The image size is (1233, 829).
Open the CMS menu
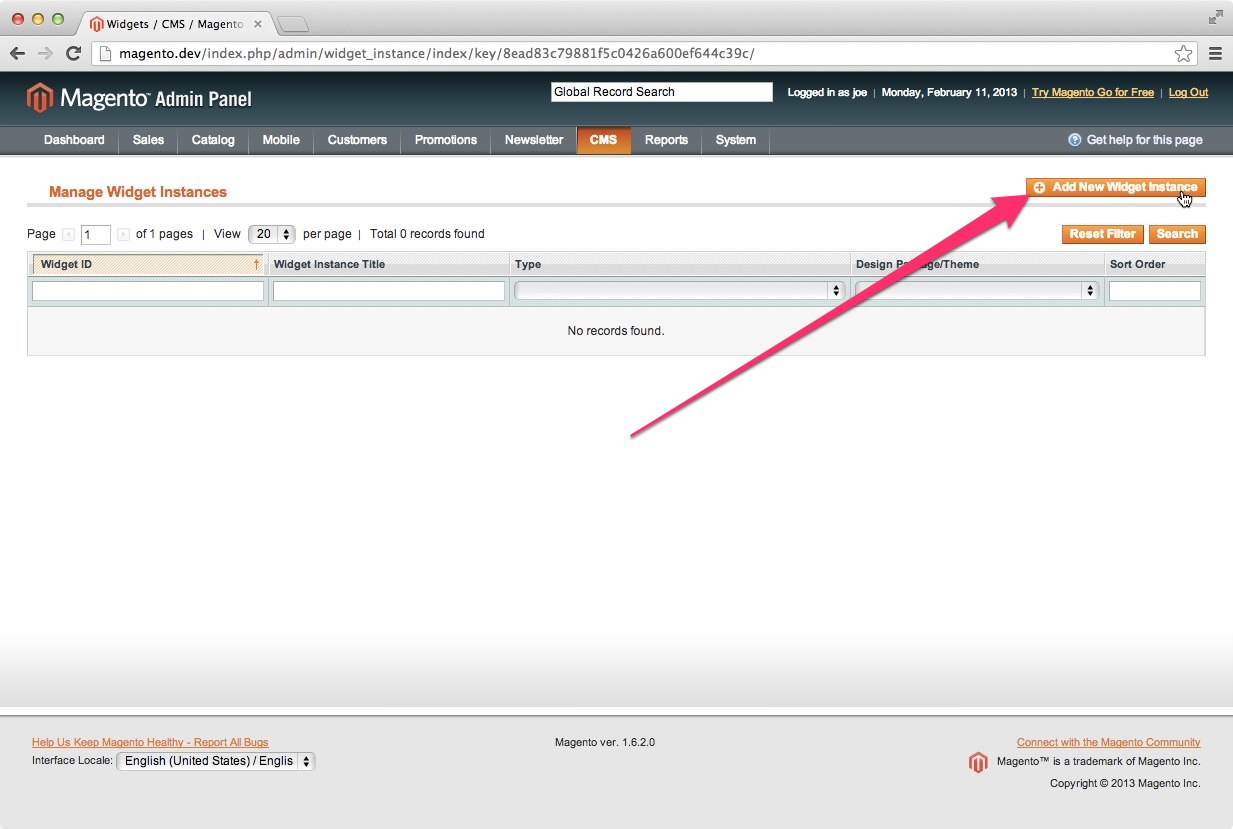603,140
